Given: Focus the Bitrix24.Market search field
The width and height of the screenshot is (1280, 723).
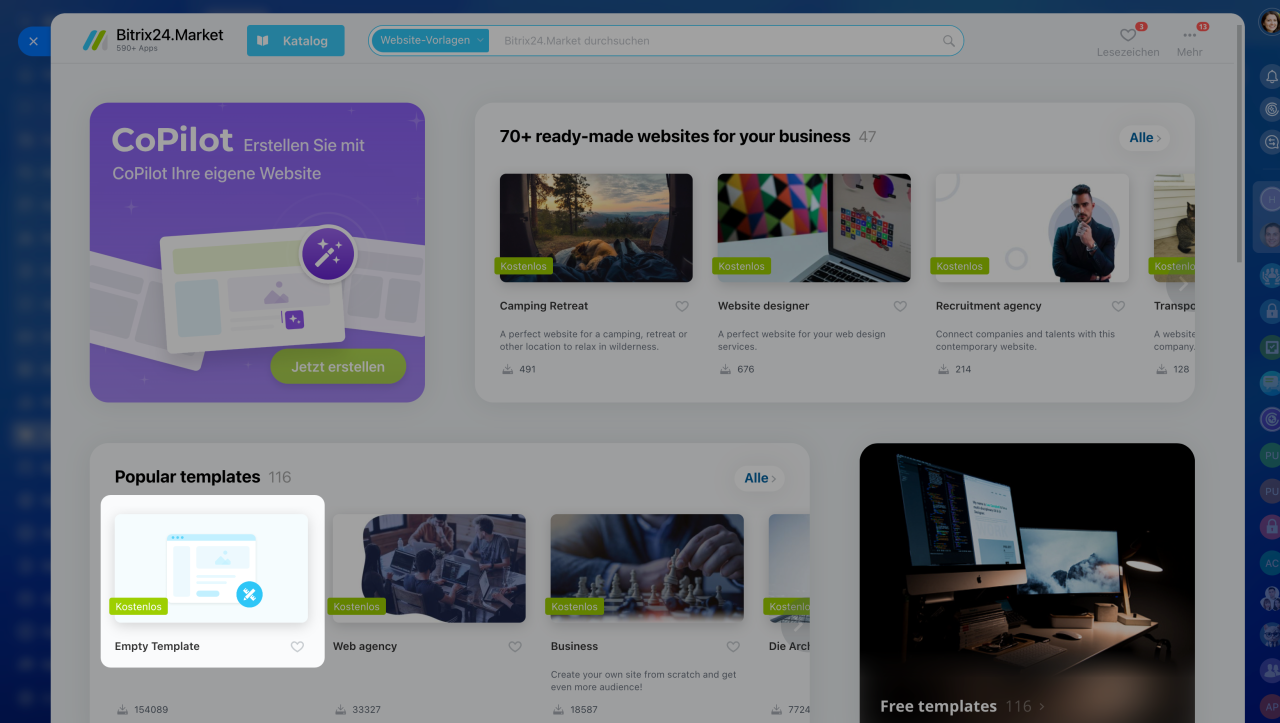Looking at the screenshot, I should (720, 41).
